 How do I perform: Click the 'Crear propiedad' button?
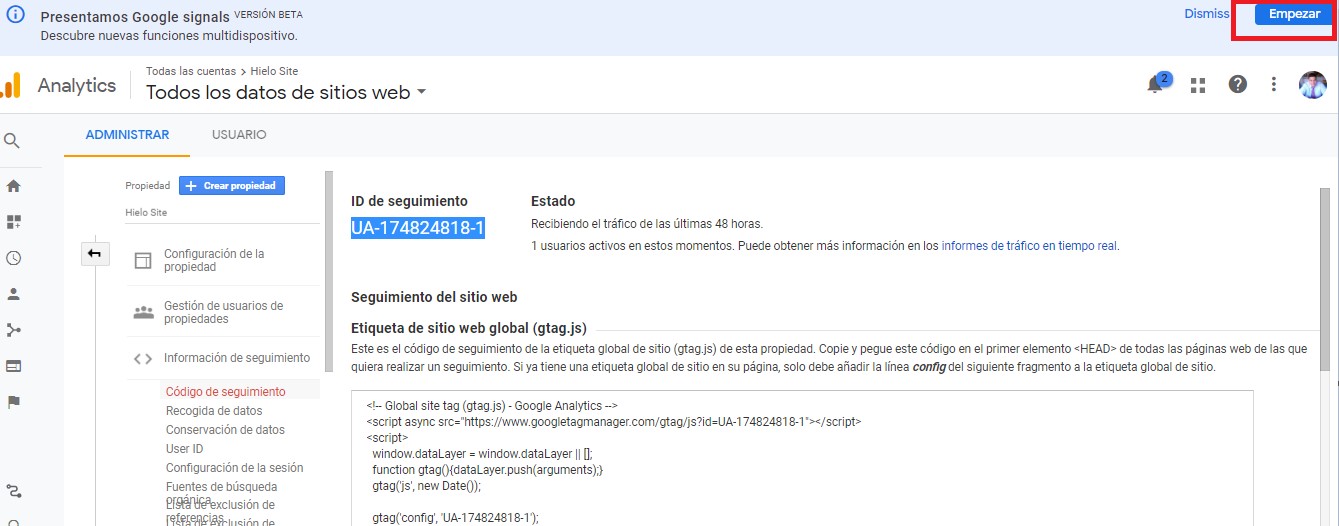(232, 186)
